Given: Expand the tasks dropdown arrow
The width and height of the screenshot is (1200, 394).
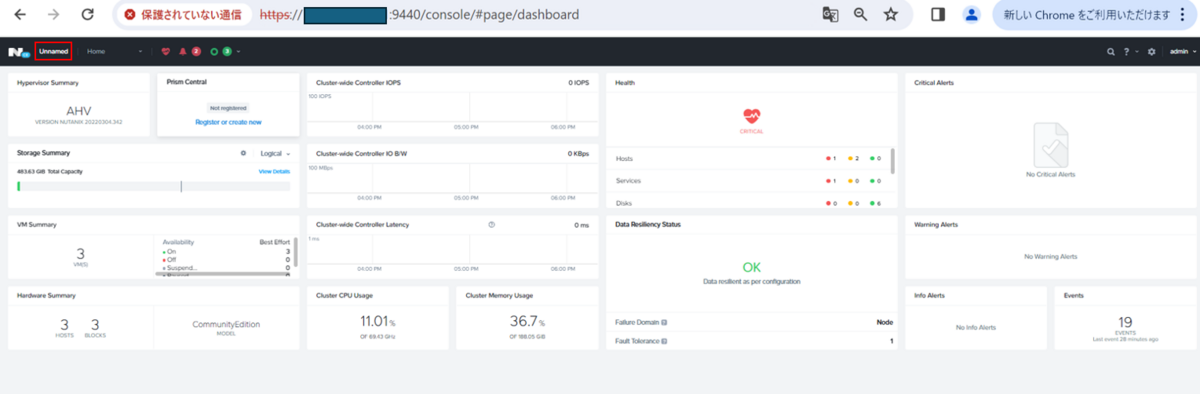Looking at the screenshot, I should pos(239,51).
